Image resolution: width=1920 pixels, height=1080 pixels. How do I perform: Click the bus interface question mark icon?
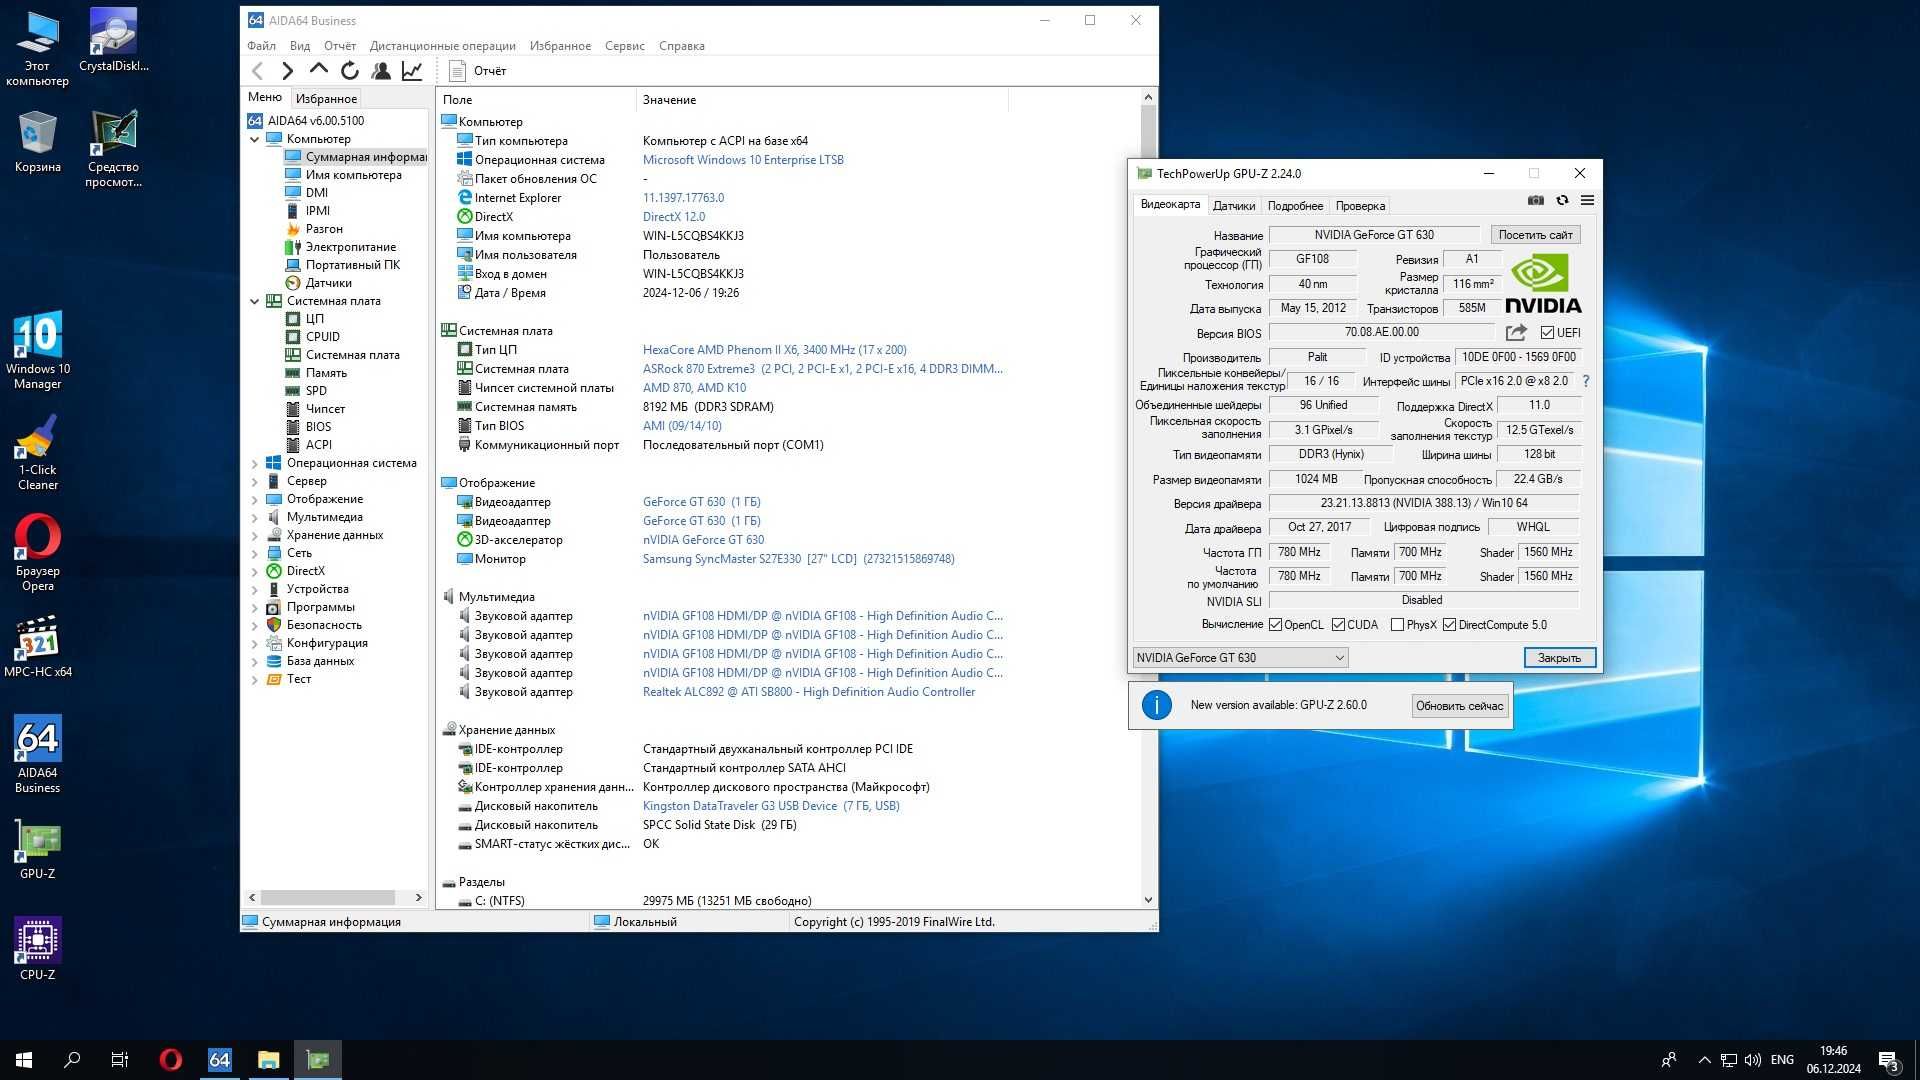pyautogui.click(x=1586, y=381)
